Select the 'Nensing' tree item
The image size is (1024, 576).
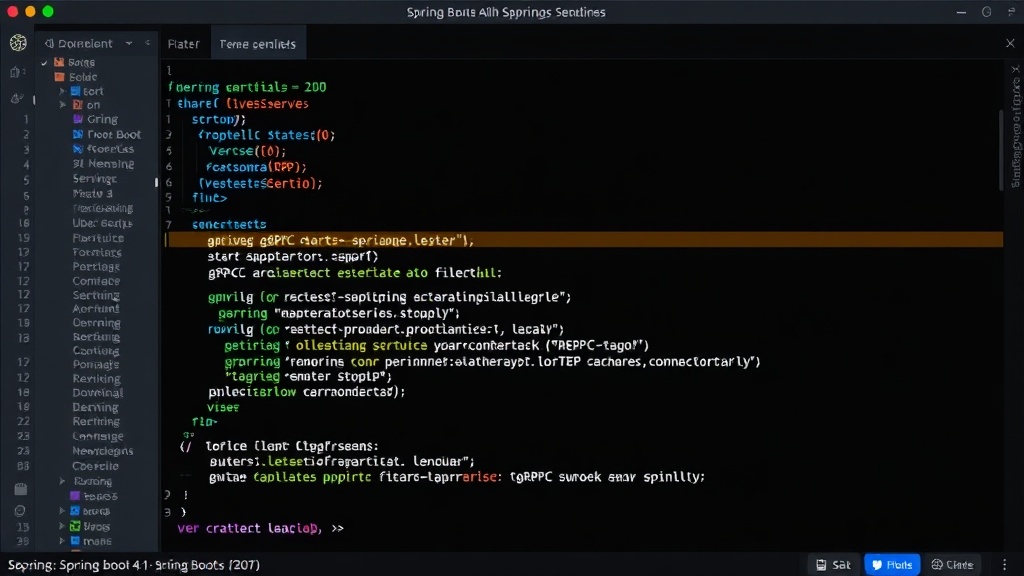tap(103, 164)
